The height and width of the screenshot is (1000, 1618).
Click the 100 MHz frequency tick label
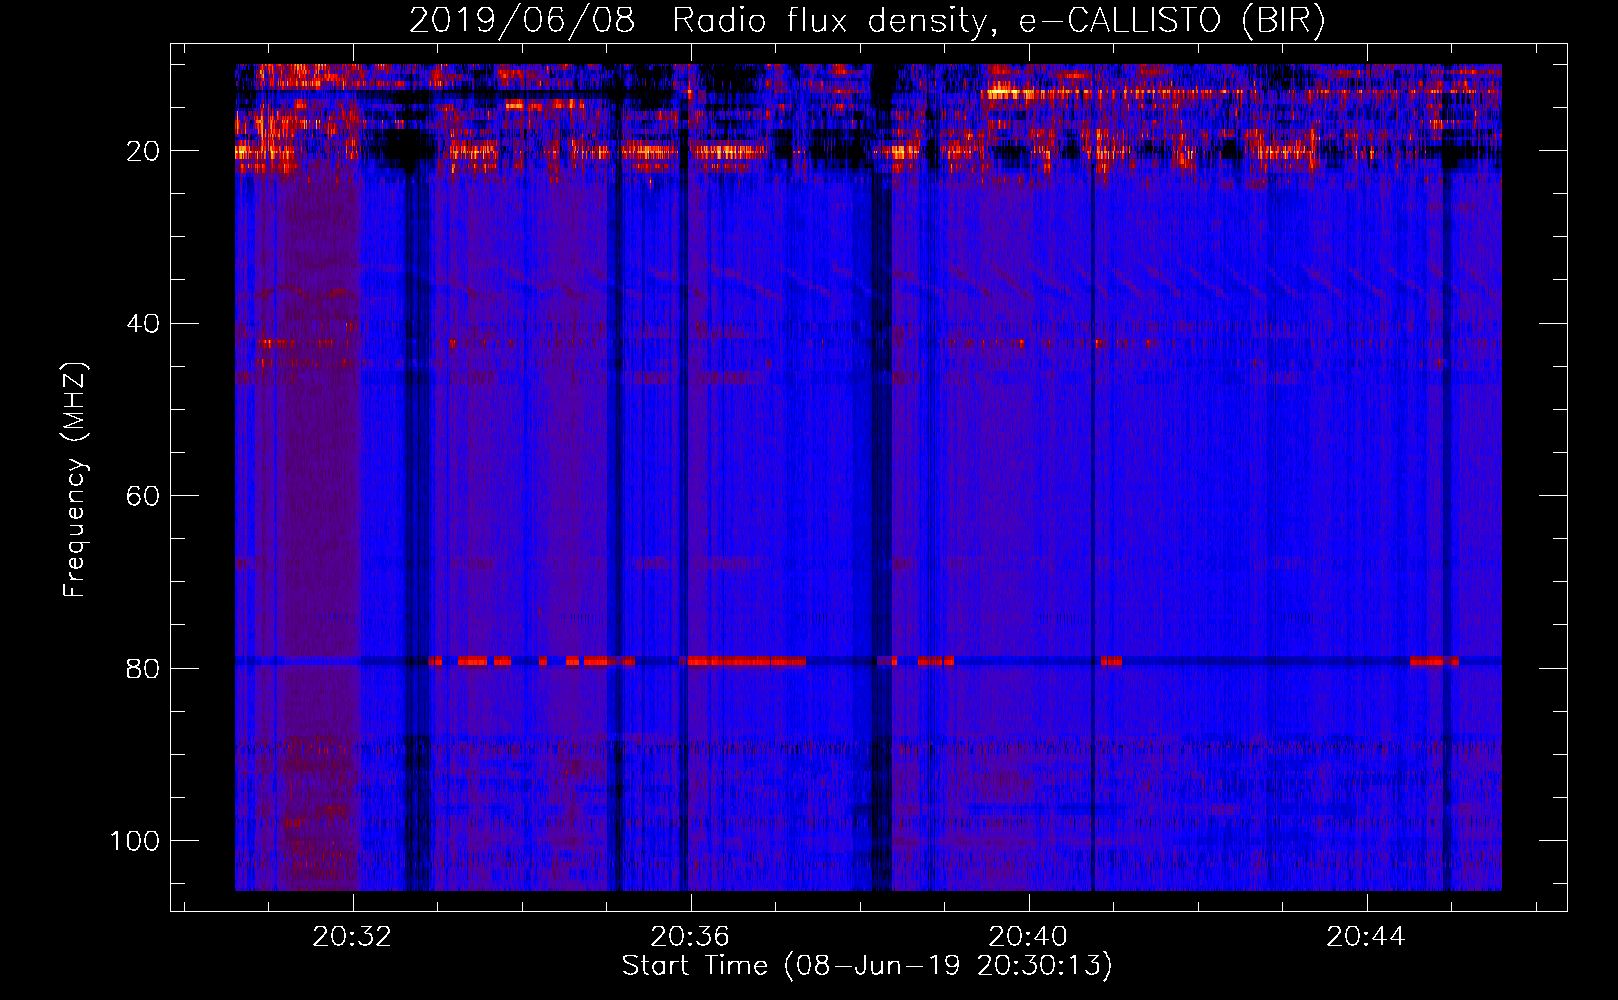135,841
